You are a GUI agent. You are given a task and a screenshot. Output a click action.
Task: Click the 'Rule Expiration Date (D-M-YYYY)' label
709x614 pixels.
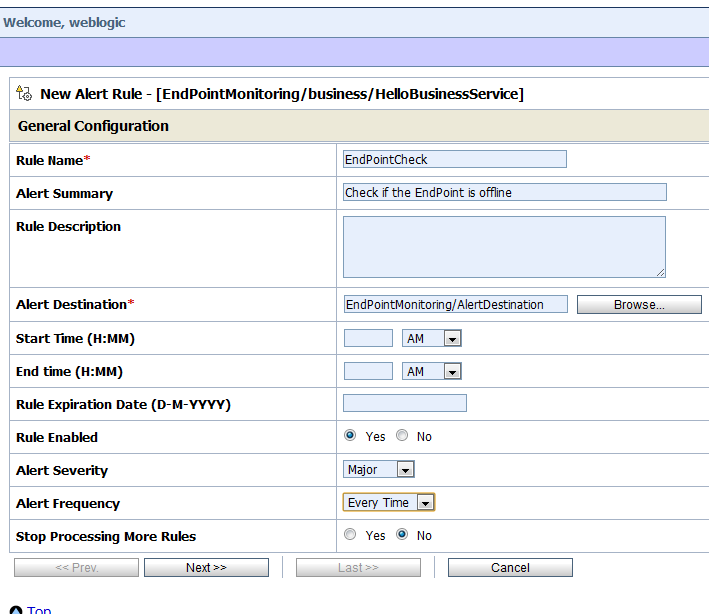pos(123,405)
